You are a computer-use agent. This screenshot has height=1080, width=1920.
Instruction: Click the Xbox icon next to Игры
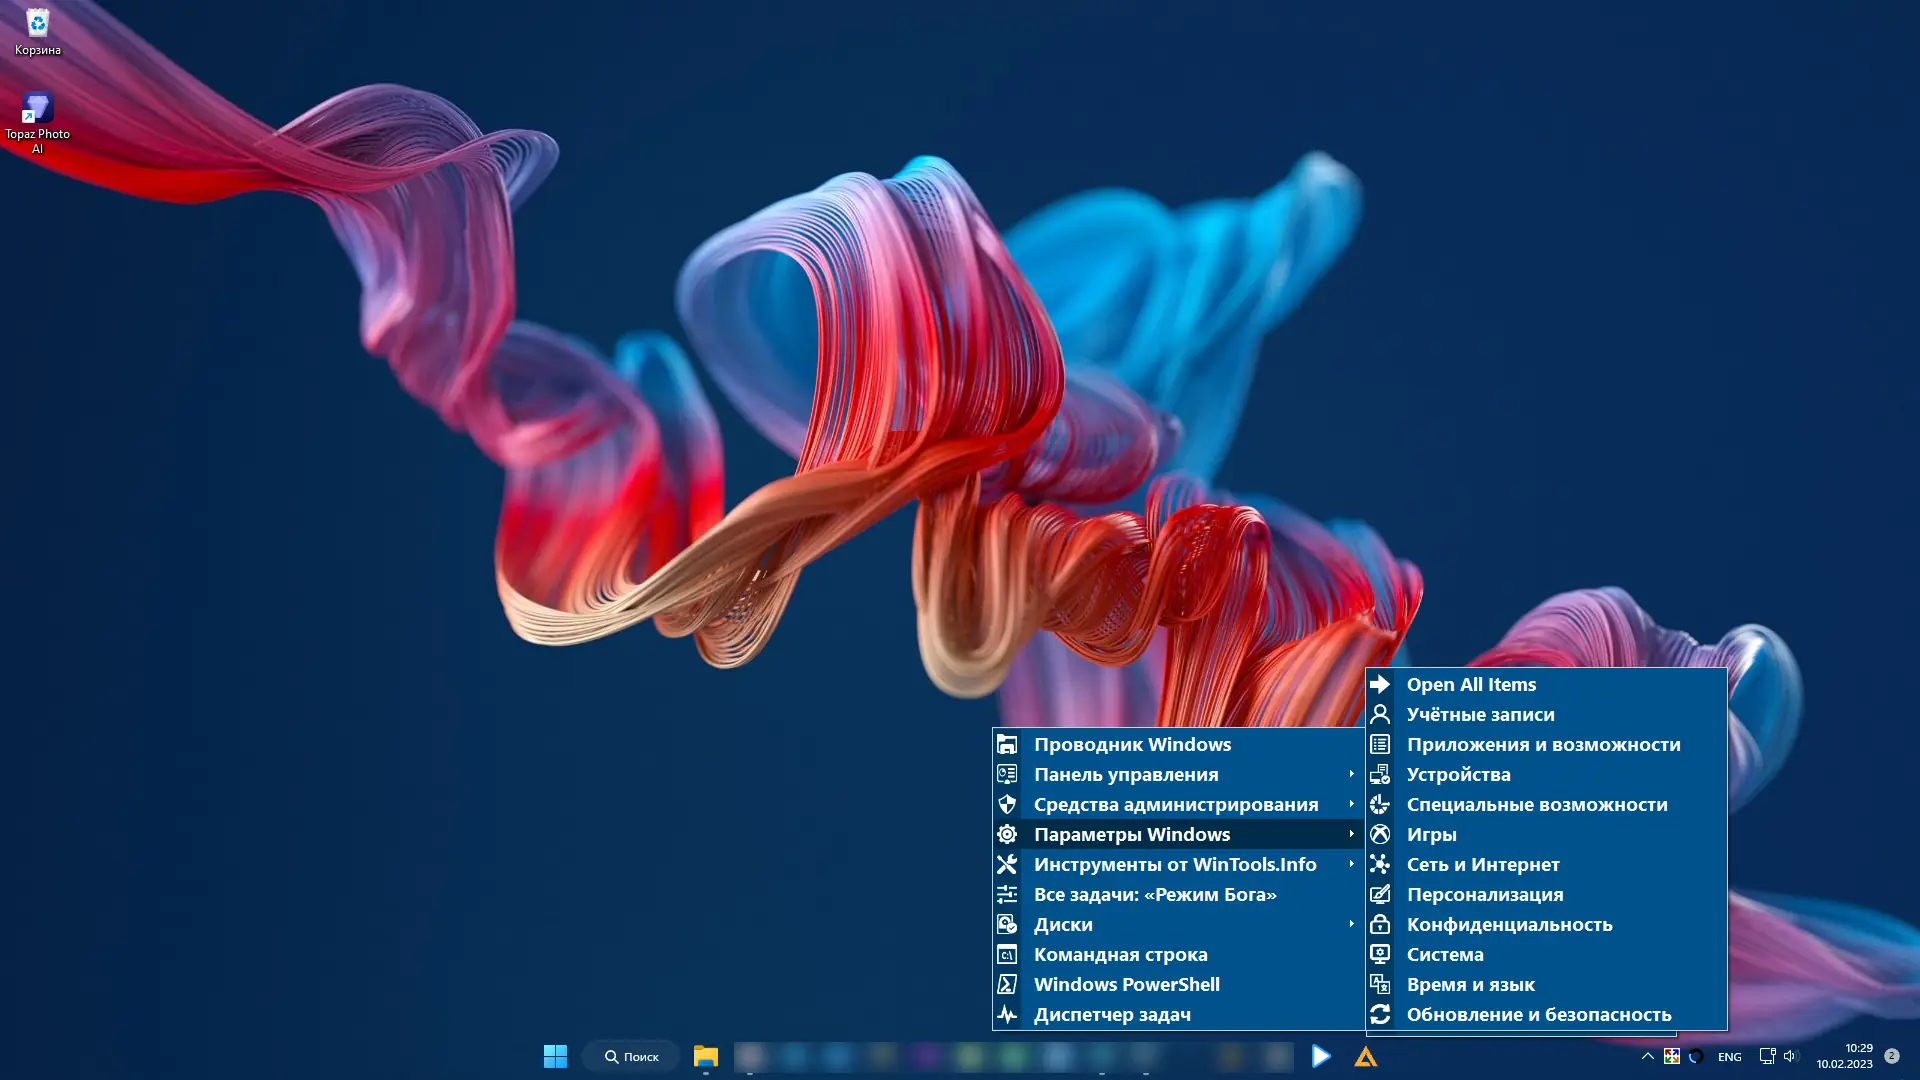coord(1380,834)
